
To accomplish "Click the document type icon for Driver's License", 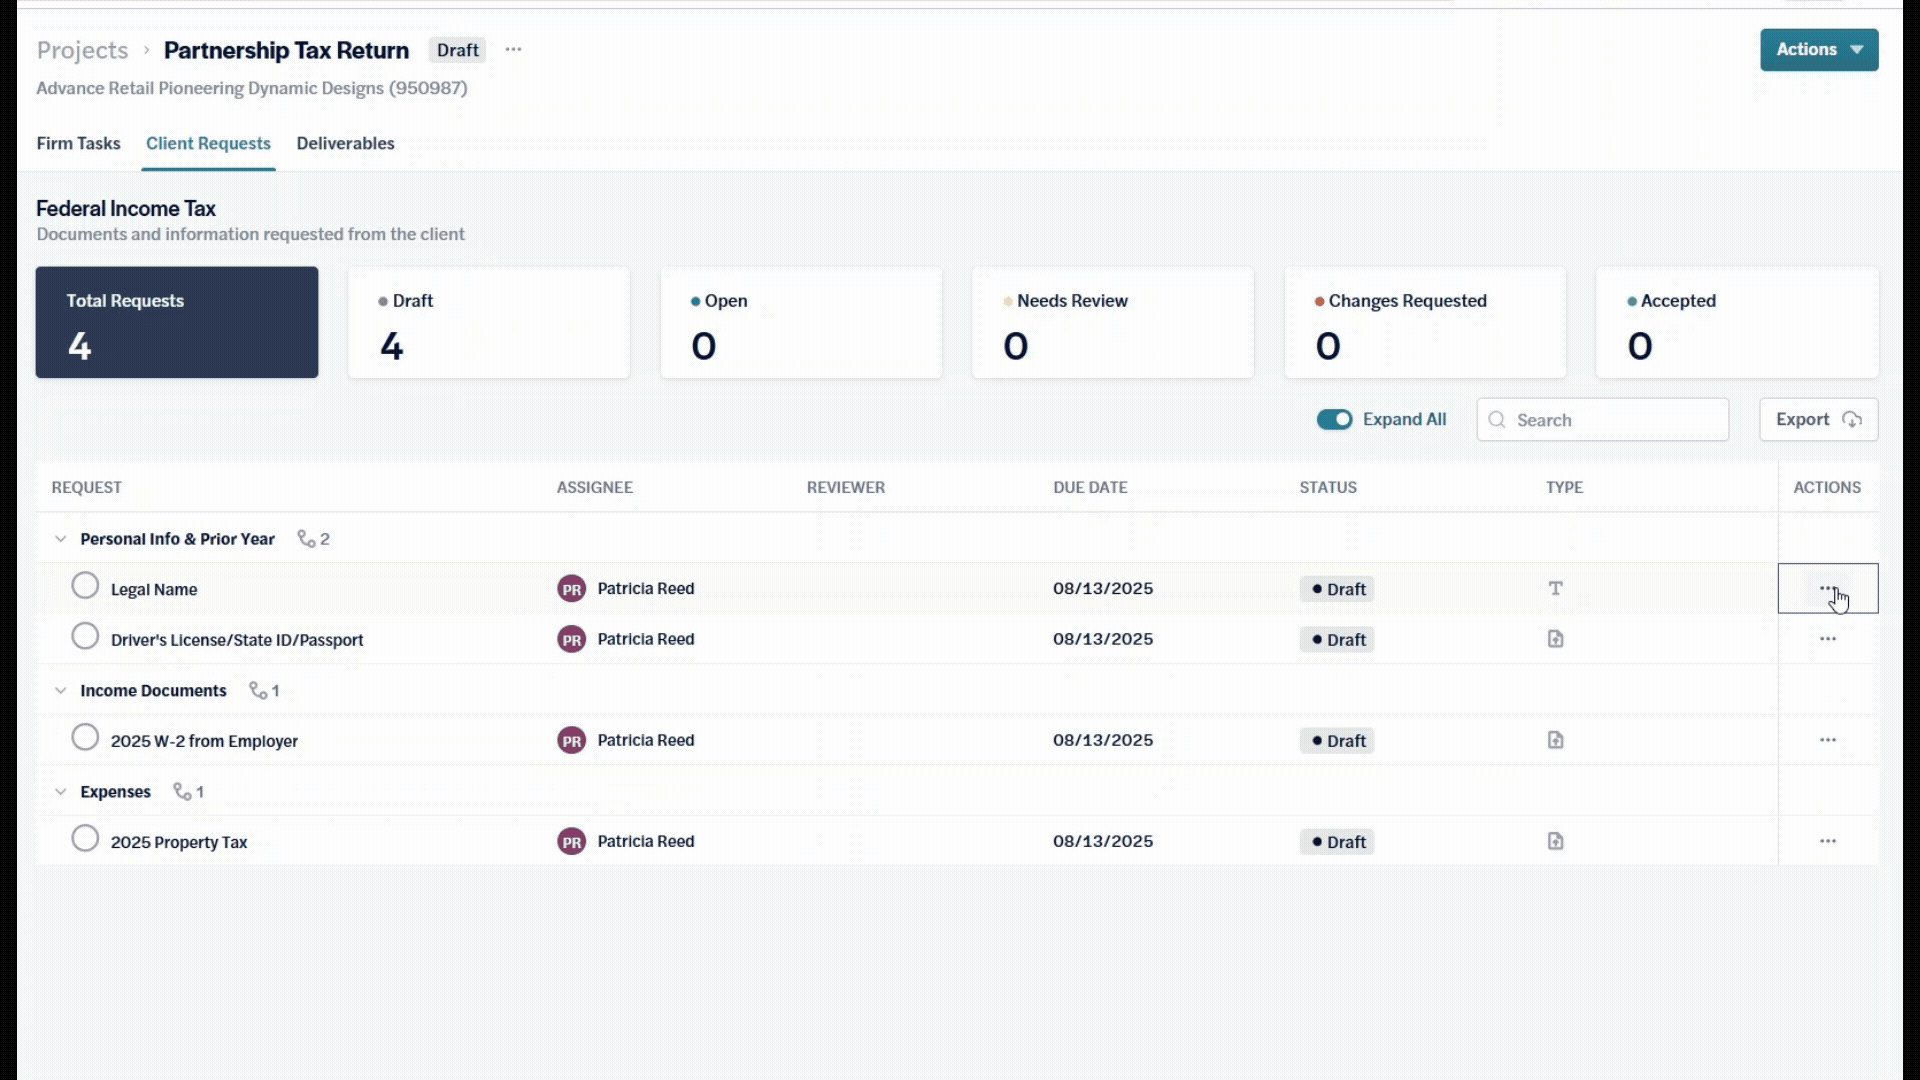I will (1555, 639).
